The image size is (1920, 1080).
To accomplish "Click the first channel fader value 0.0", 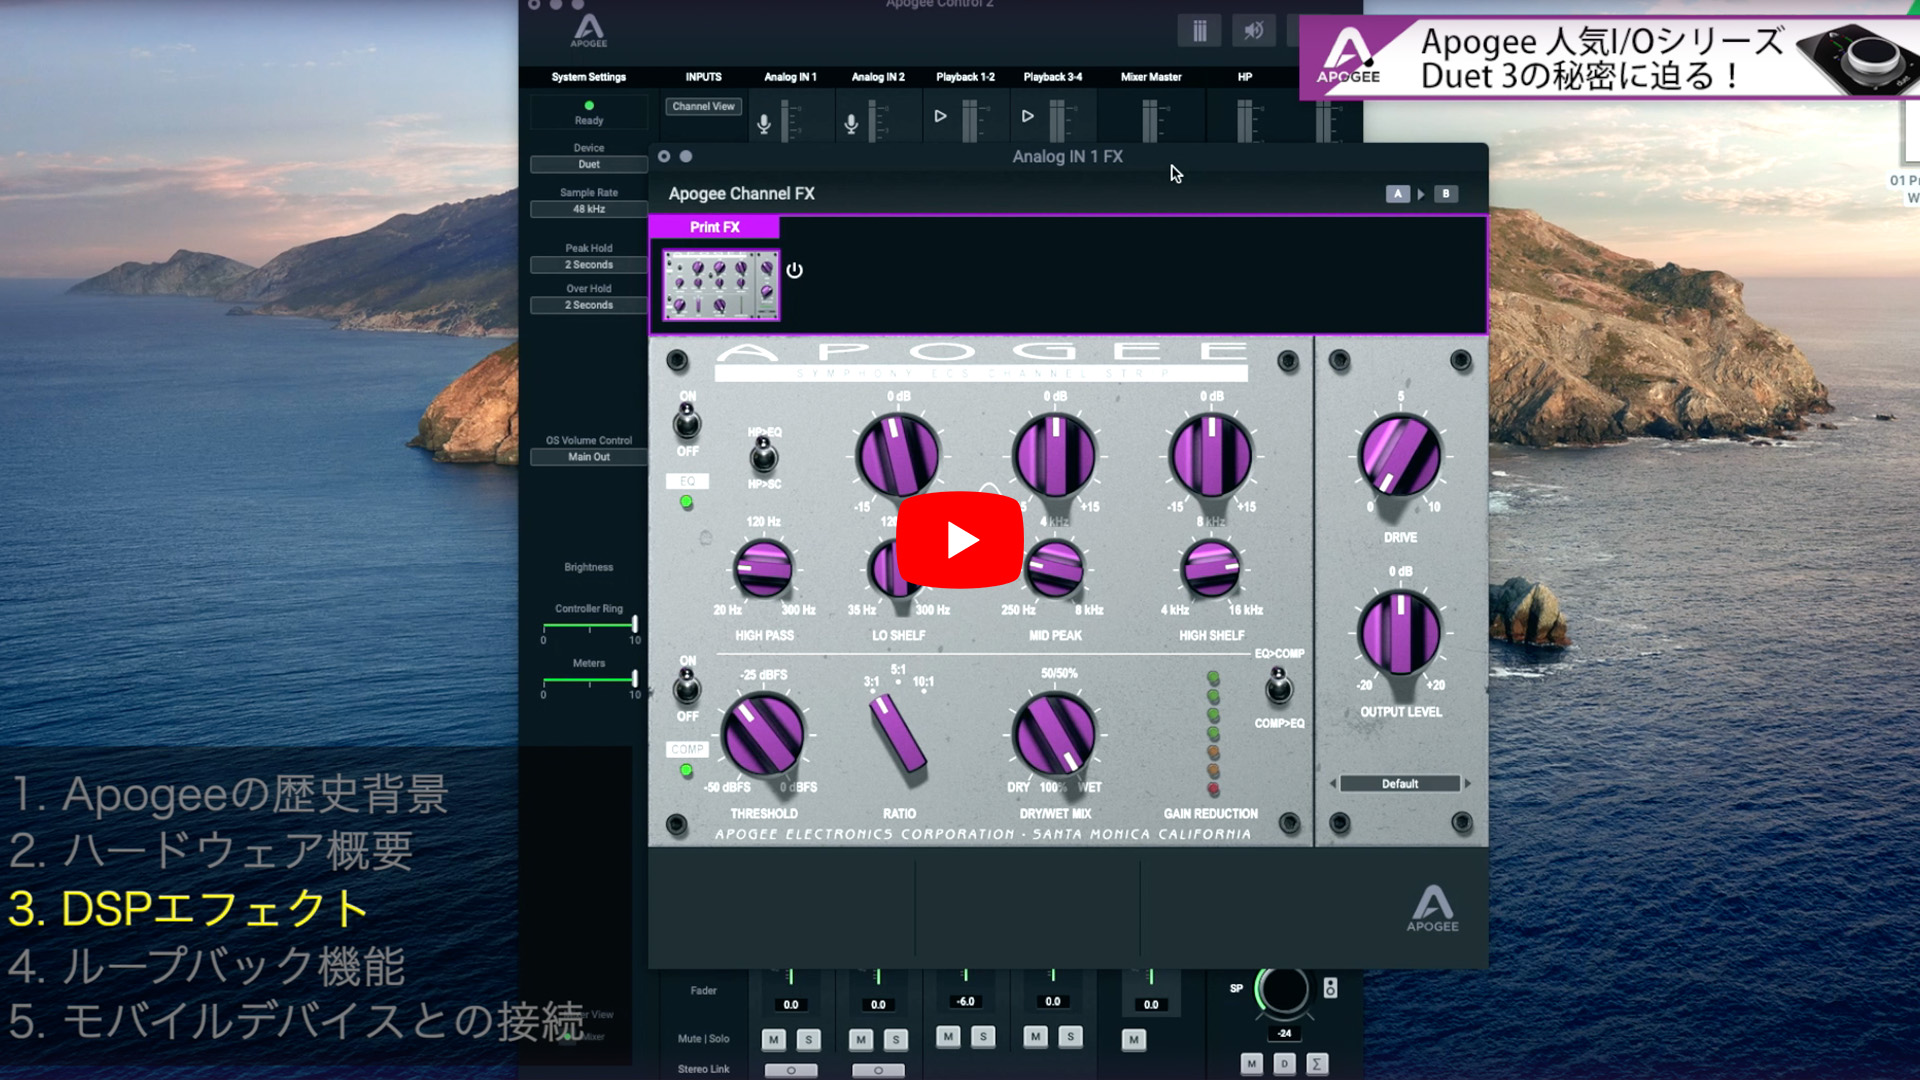I will point(791,1004).
